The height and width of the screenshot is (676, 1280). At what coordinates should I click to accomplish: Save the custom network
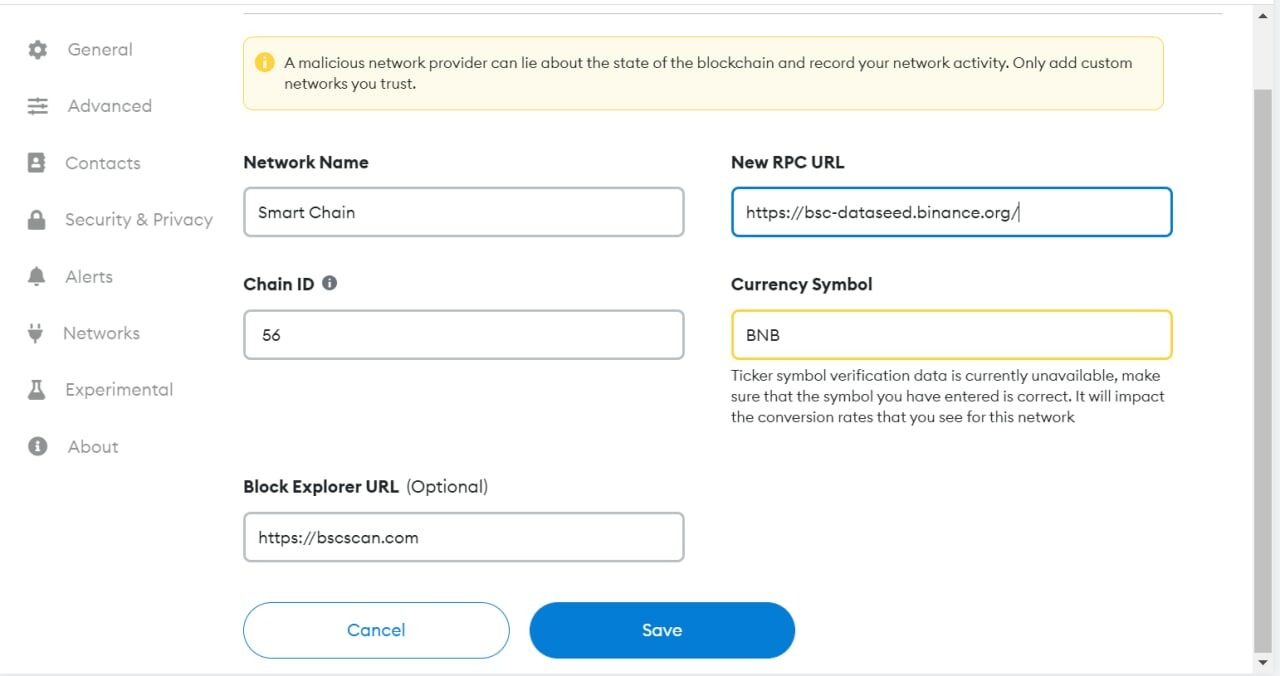(x=661, y=630)
